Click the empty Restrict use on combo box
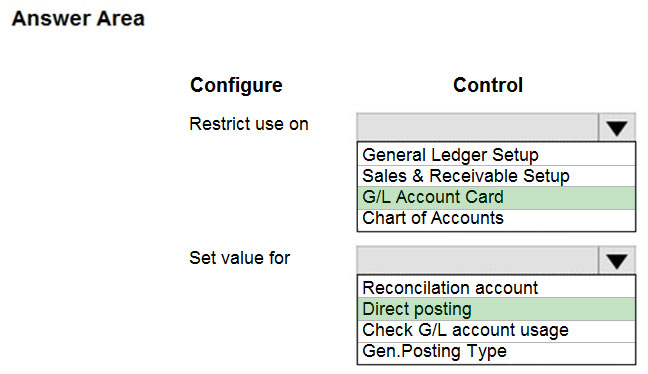Viewport: 648px width, 374px height. pyautogui.click(x=478, y=127)
